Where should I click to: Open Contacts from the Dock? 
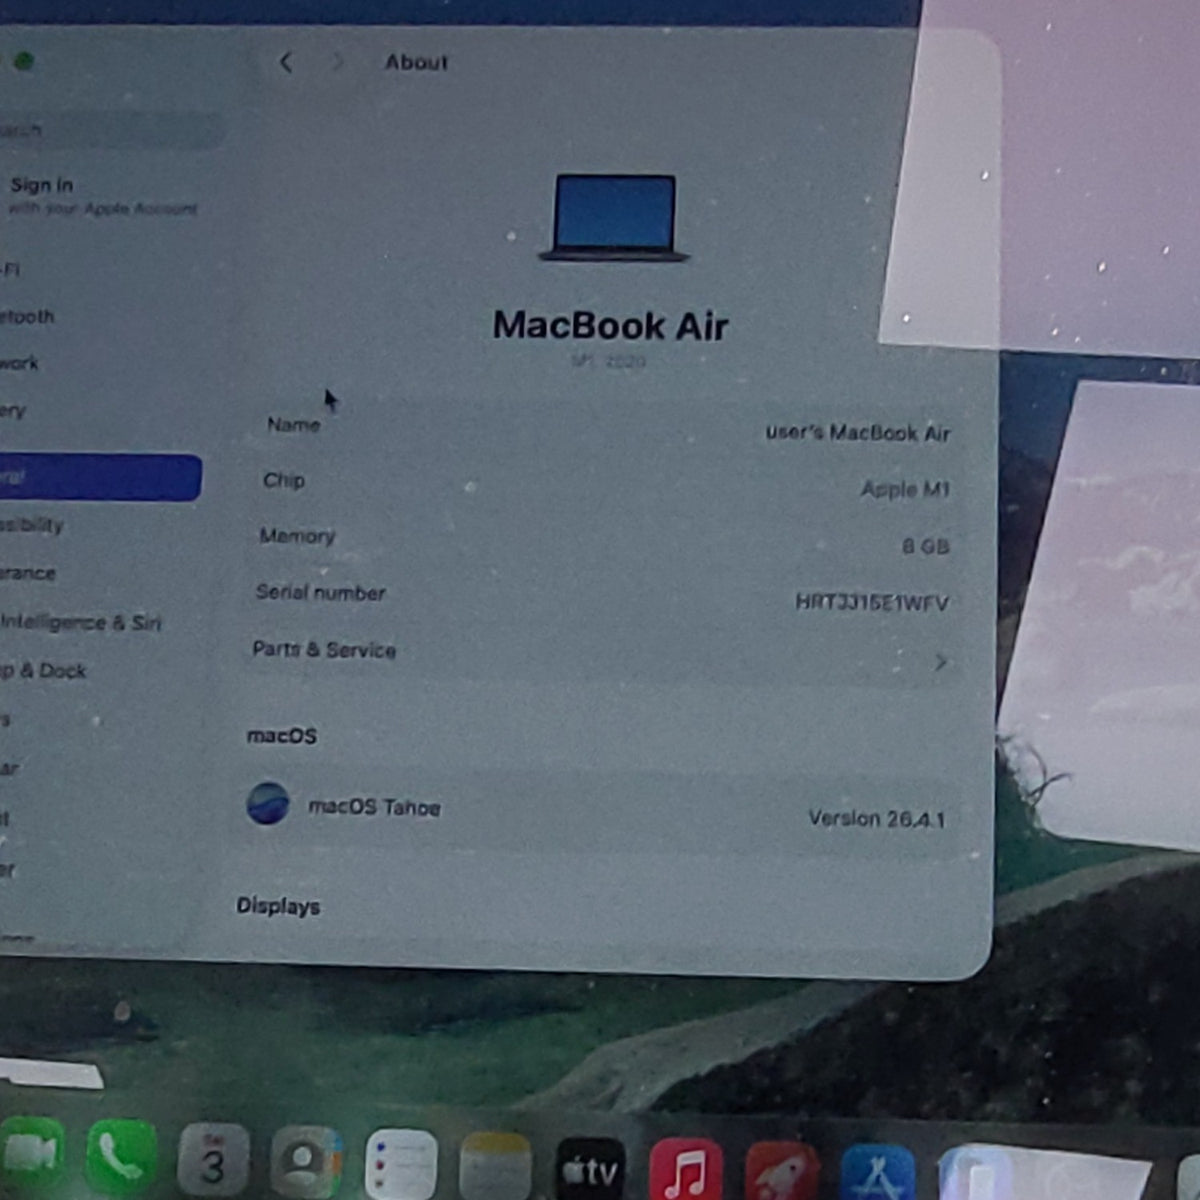306,1162
